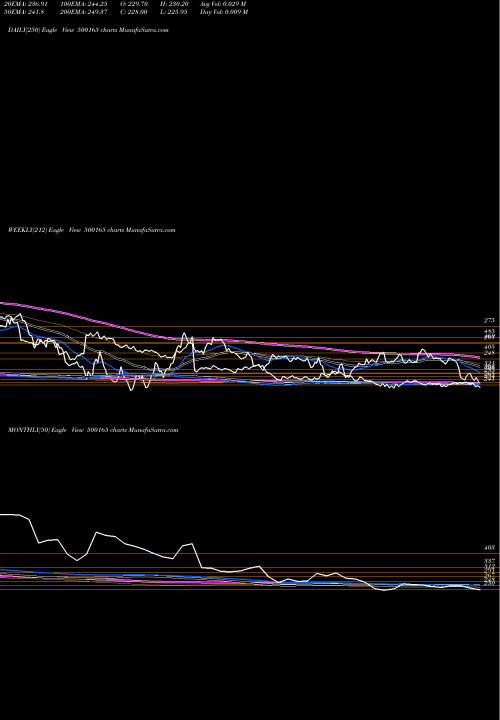Image resolution: width=500 pixels, height=720 pixels.
Task: Click the 405 price label on monthly chart
Action: pyautogui.click(x=489, y=548)
